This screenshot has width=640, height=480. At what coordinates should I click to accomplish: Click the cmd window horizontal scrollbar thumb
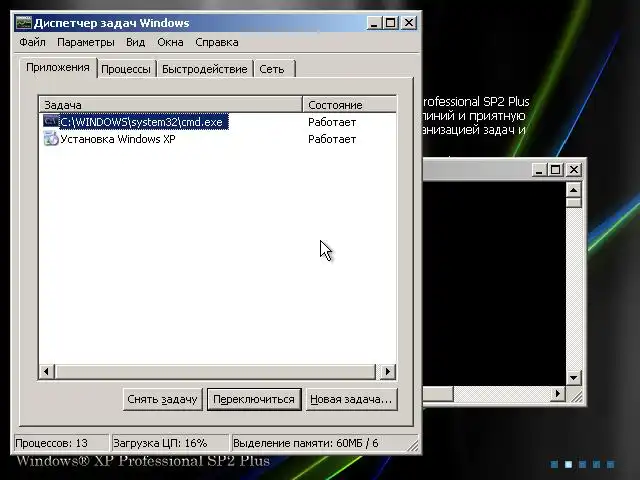tap(438, 394)
